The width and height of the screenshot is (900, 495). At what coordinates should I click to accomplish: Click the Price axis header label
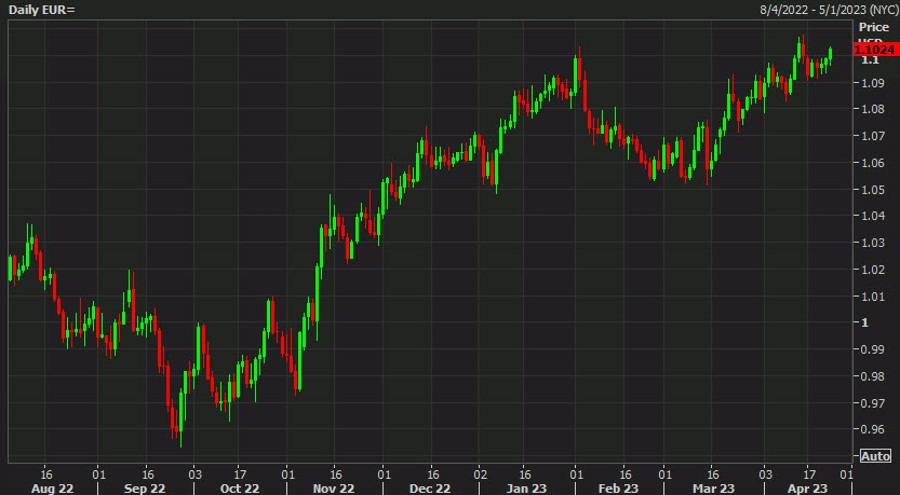(873, 27)
